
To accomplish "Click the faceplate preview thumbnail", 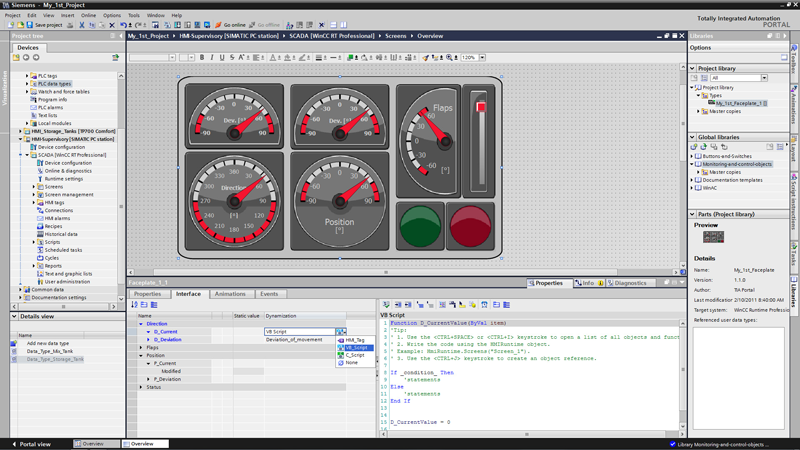I will [713, 237].
